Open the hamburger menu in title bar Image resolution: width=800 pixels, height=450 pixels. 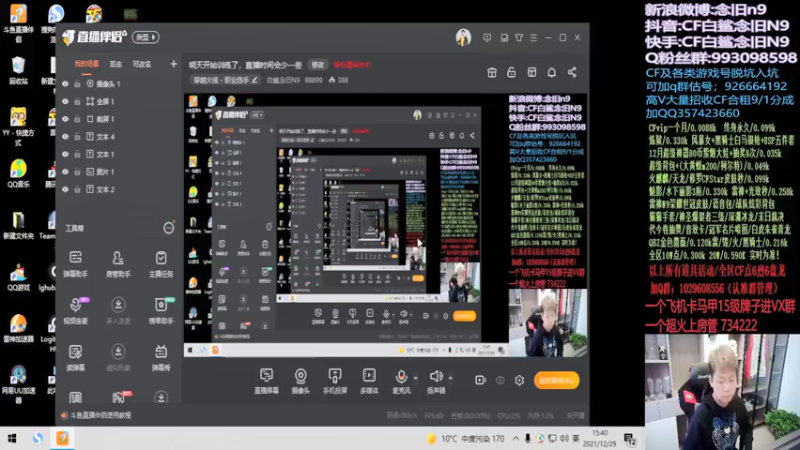coord(533,38)
